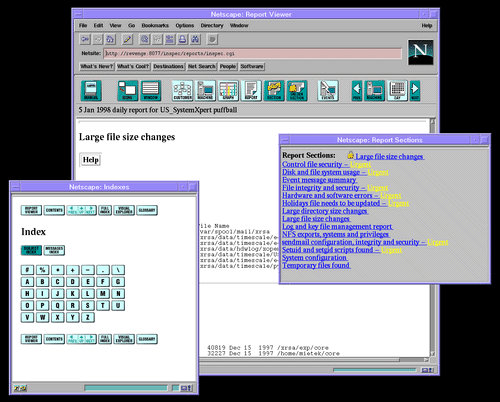
Task: Click the Netscape N logo
Action: [421, 52]
